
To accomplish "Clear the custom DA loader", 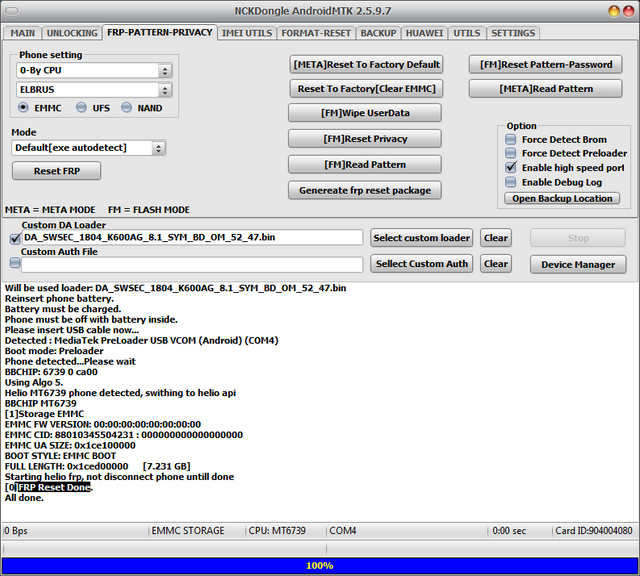I will [496, 238].
